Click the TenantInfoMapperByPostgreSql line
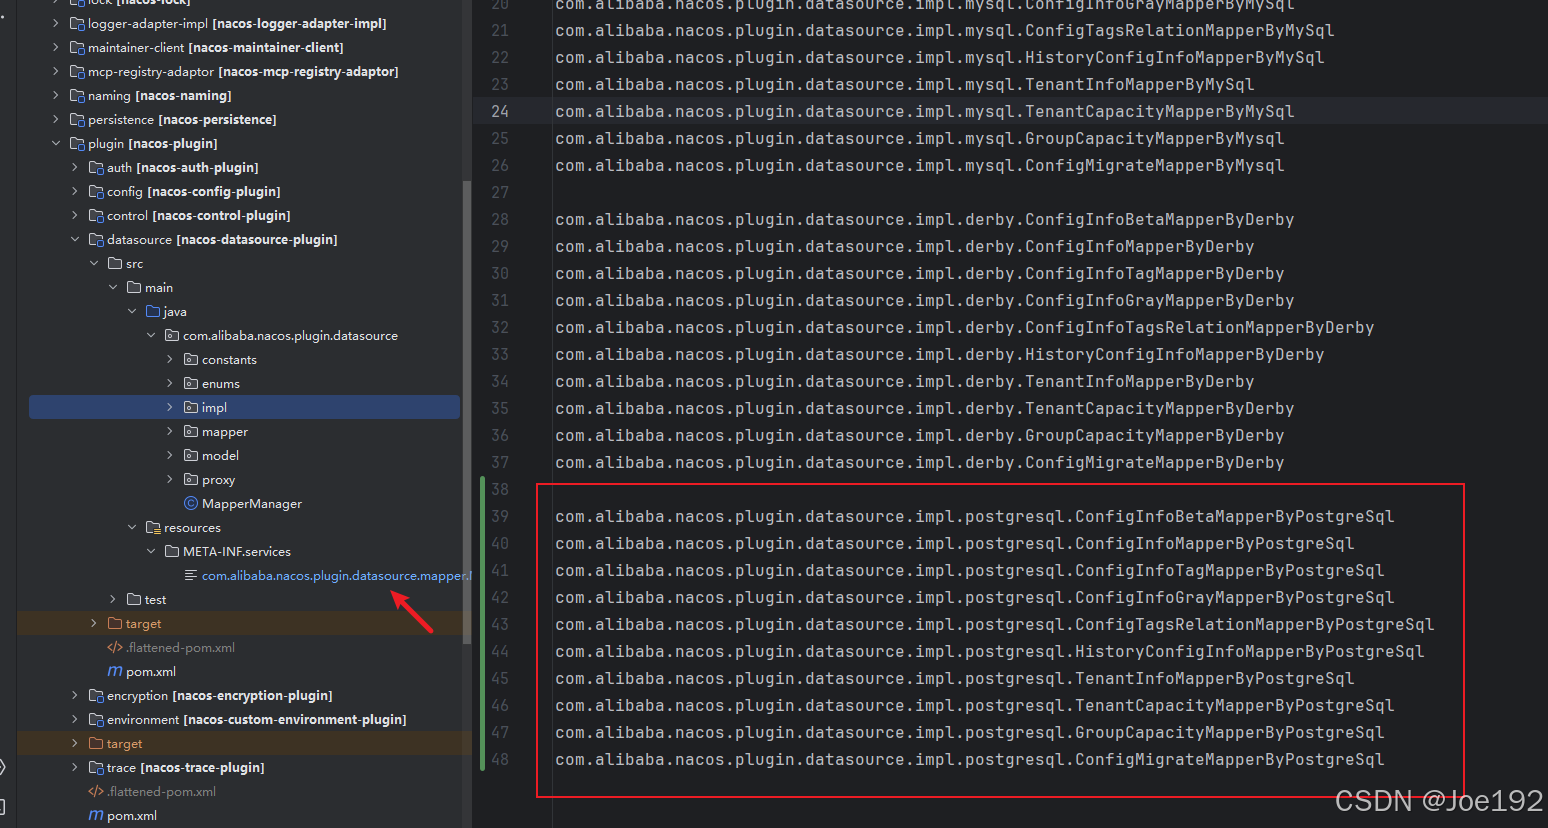Viewport: 1548px width, 828px height. click(955, 678)
